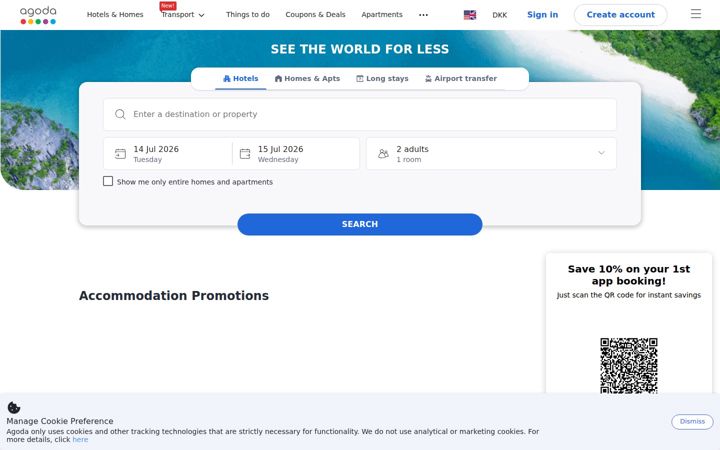Open the cookie details 'here' link
The height and width of the screenshot is (450, 720).
tap(80, 439)
